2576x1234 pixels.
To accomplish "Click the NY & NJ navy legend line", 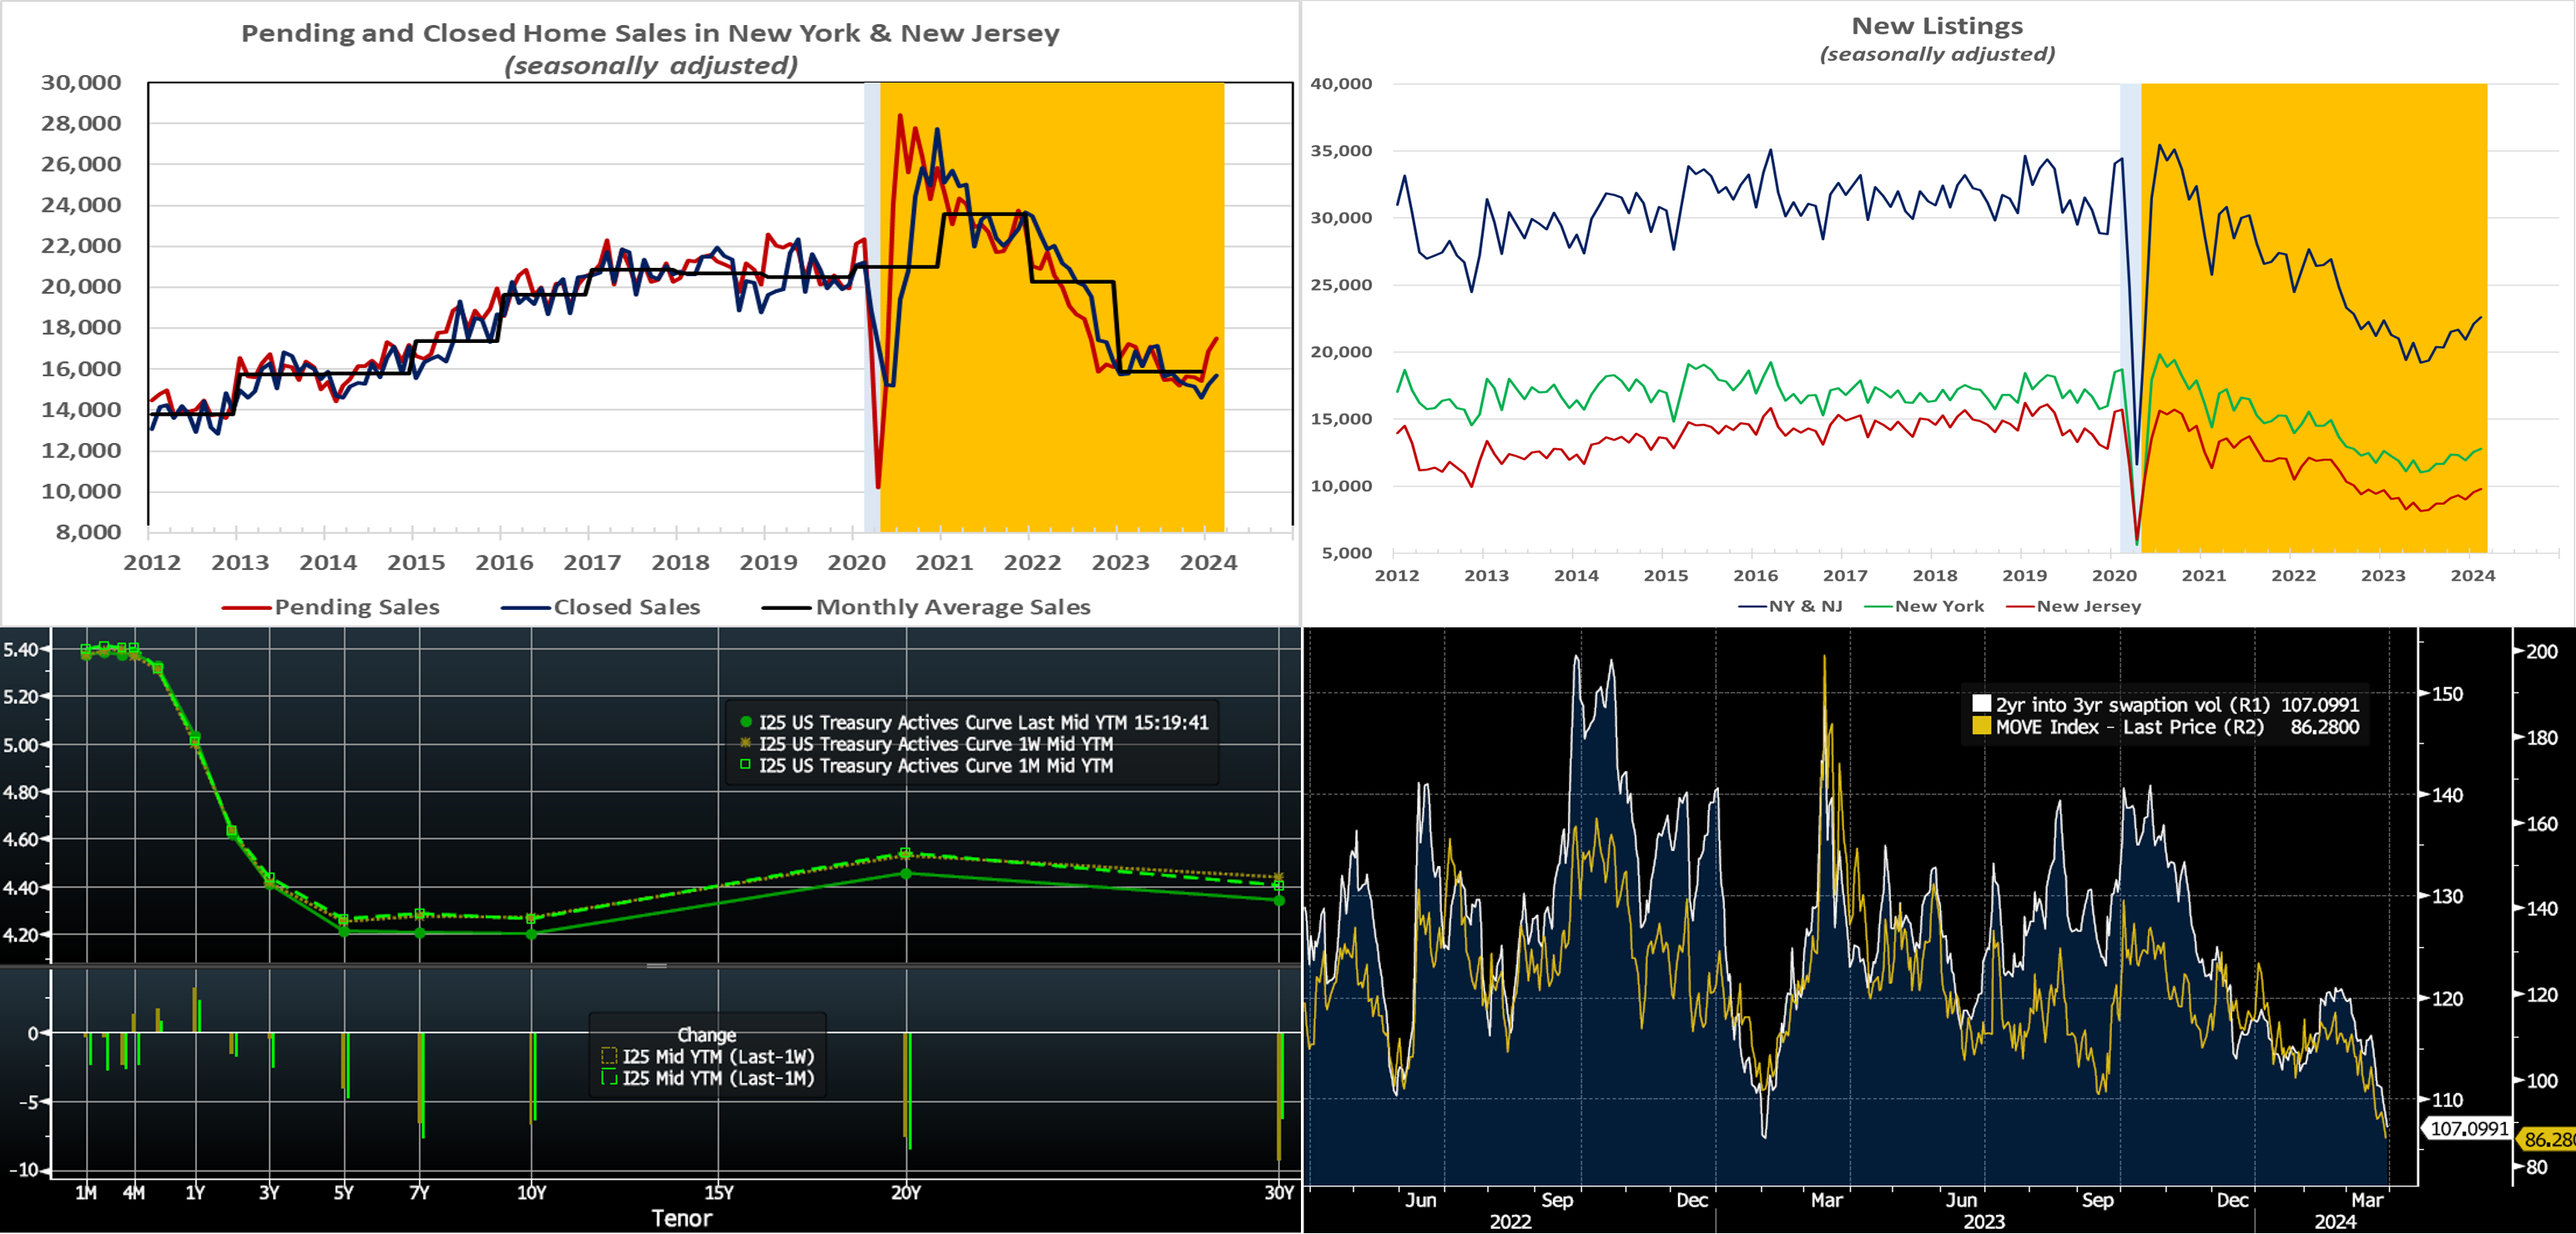I will click(x=1752, y=606).
